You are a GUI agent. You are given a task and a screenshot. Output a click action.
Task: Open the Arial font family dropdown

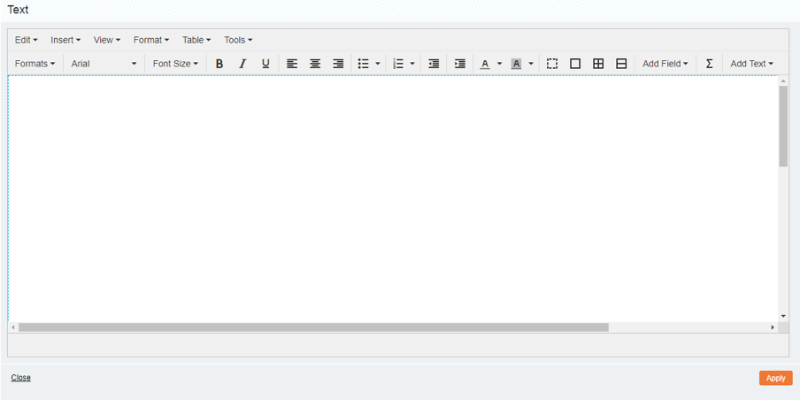point(103,64)
